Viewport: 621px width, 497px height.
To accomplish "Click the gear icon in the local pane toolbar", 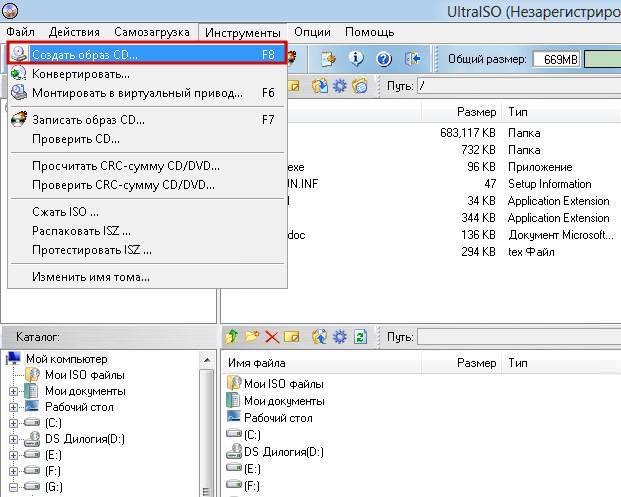I will tap(339, 337).
